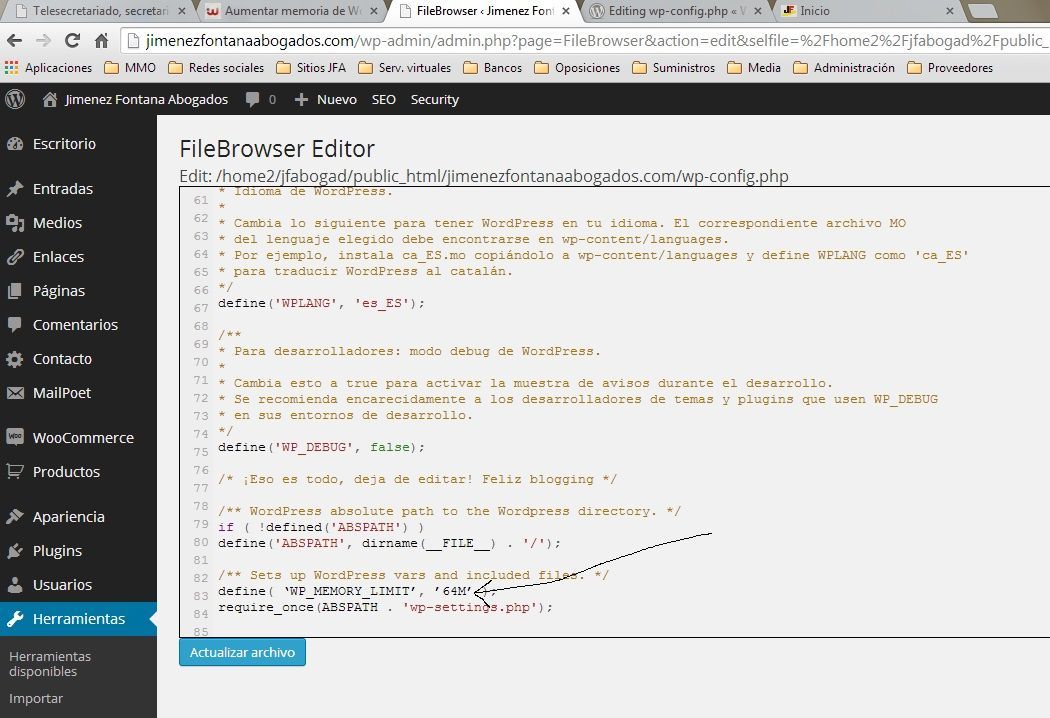Click the ABSPATH dirname define line
The height and width of the screenshot is (718, 1050).
(389, 543)
